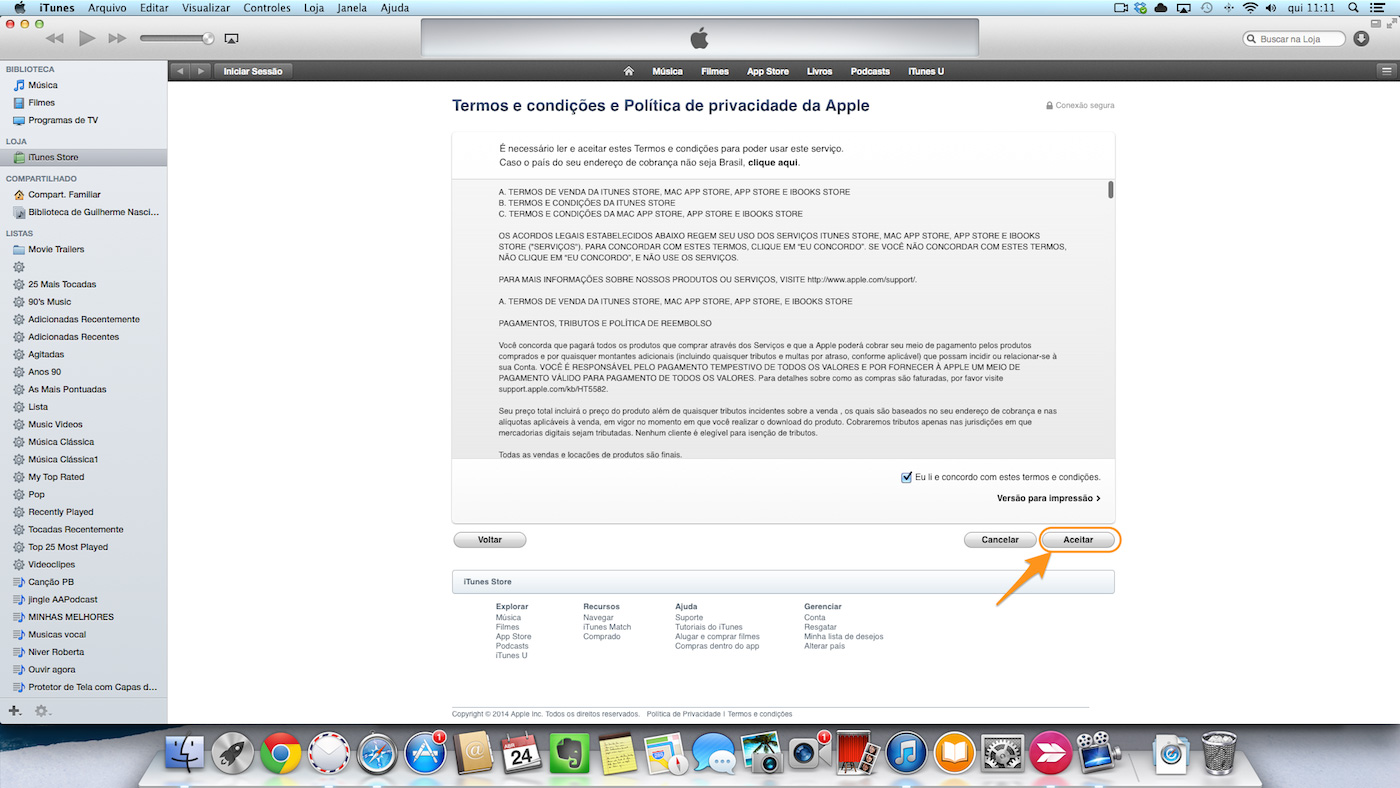
Task: Select the 'Canção PB' playlist
Action: (x=83, y=582)
